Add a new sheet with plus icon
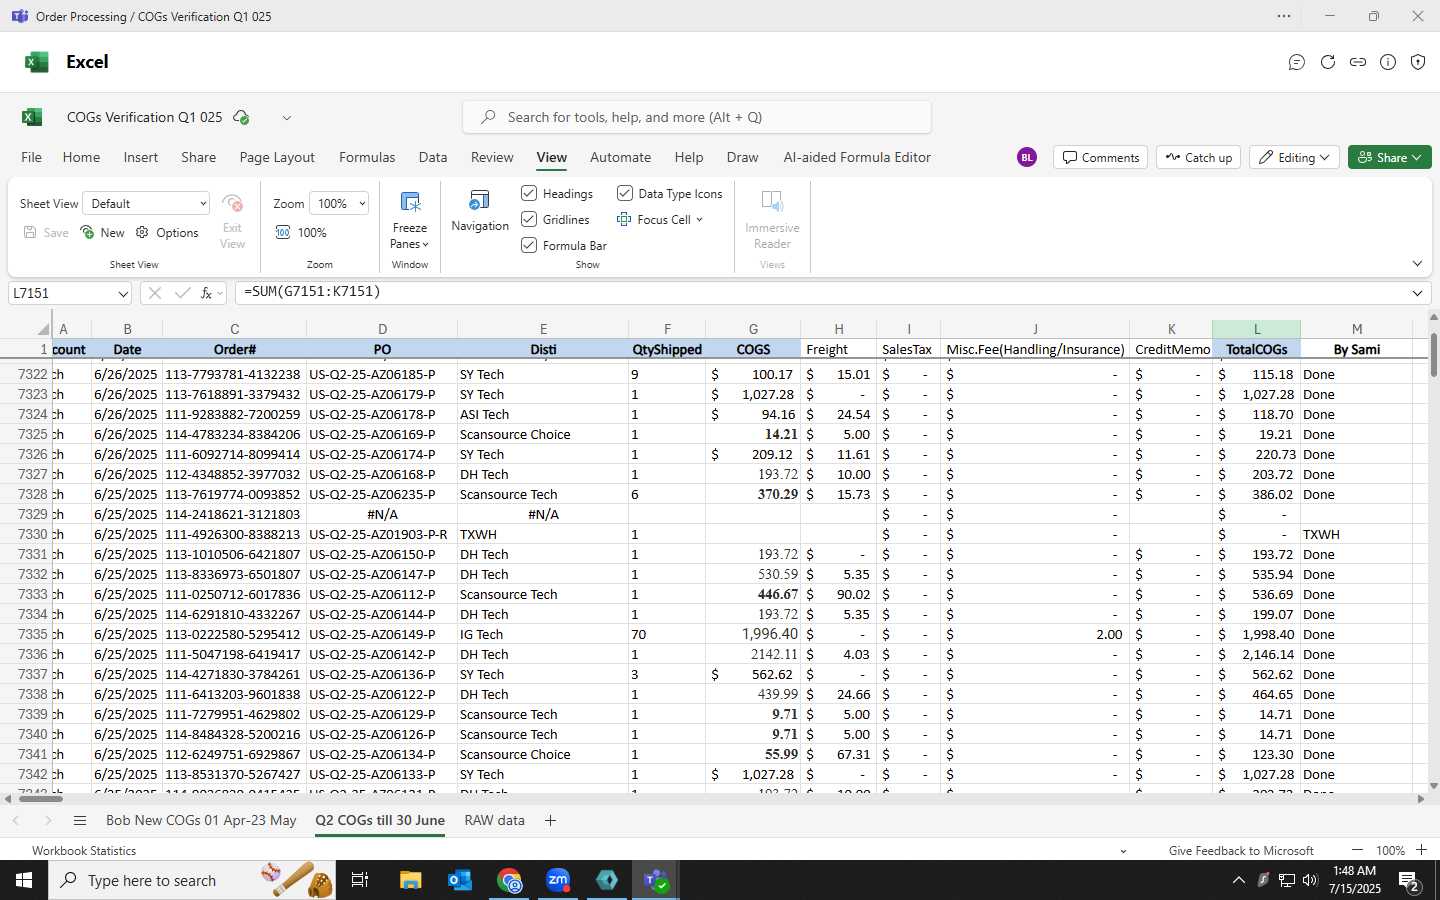The image size is (1440, 900). pyautogui.click(x=550, y=820)
